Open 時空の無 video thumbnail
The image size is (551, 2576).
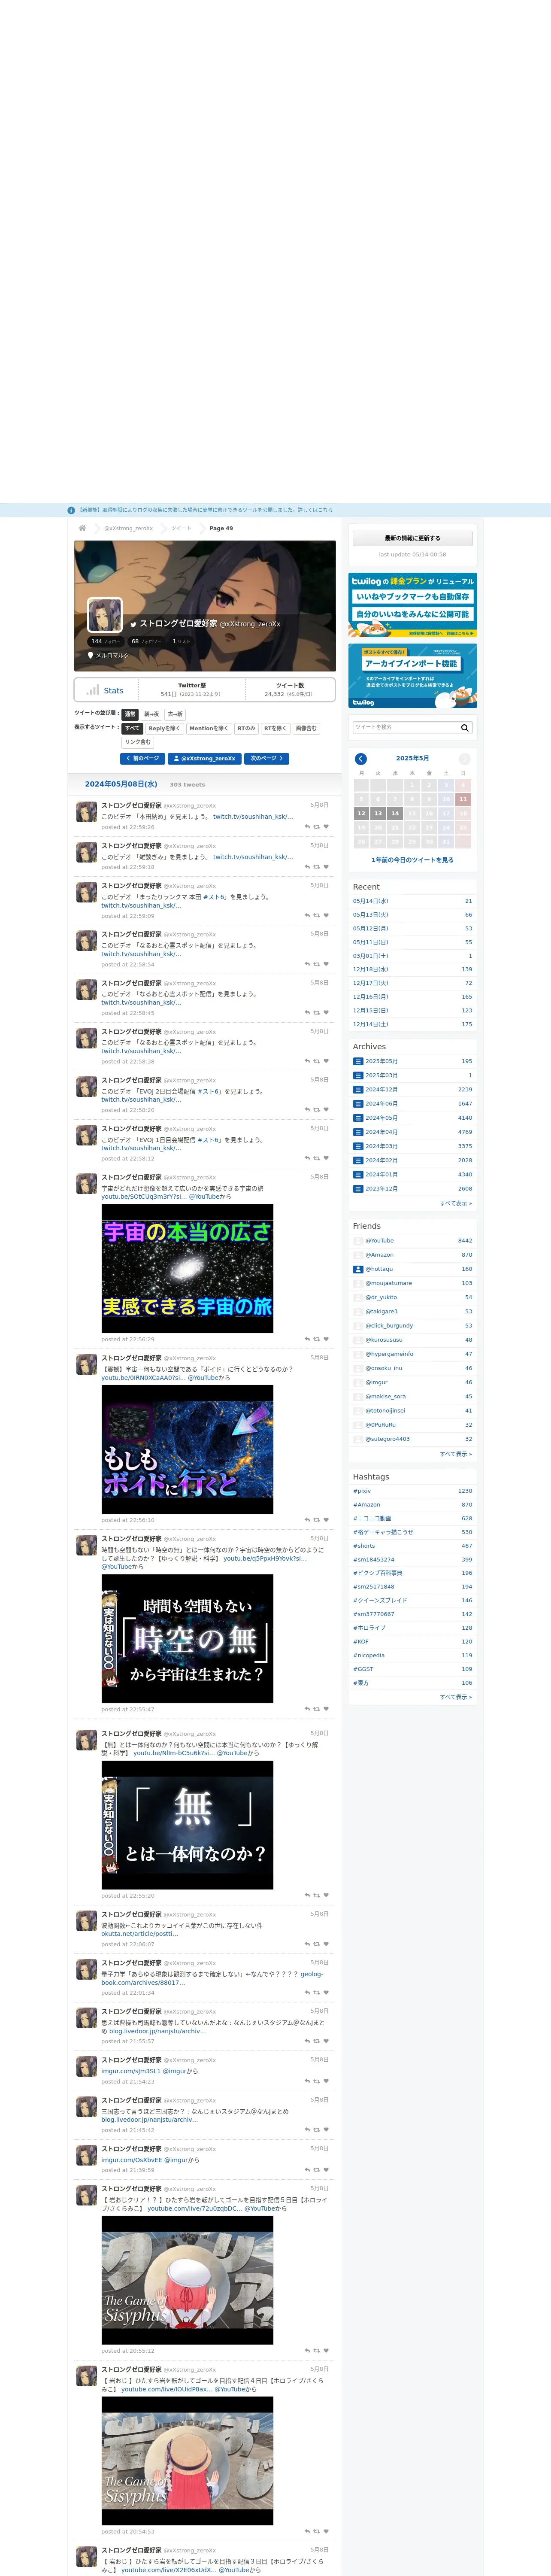point(187,1639)
